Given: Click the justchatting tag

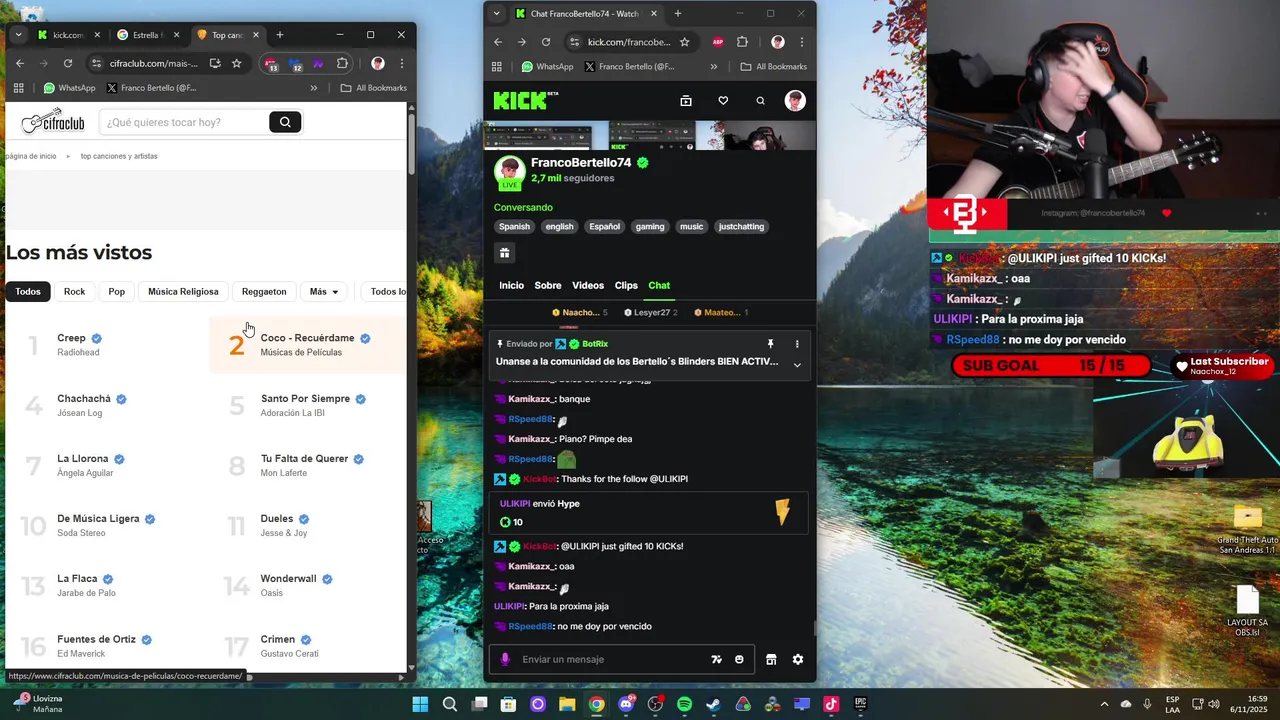Looking at the screenshot, I should [741, 227].
